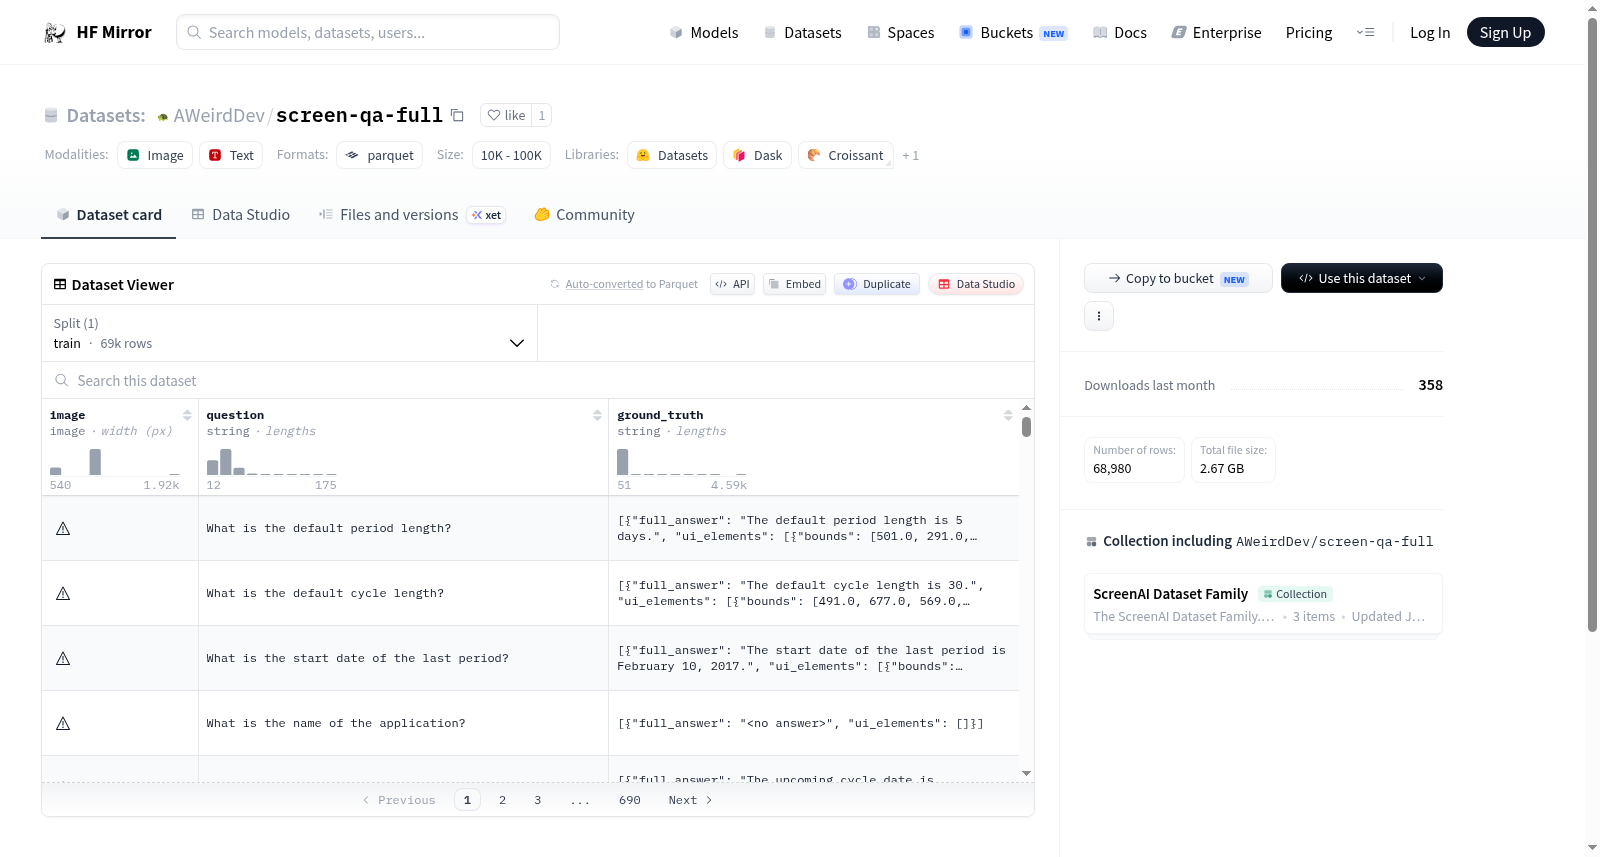Go to the Next page

tap(690, 800)
